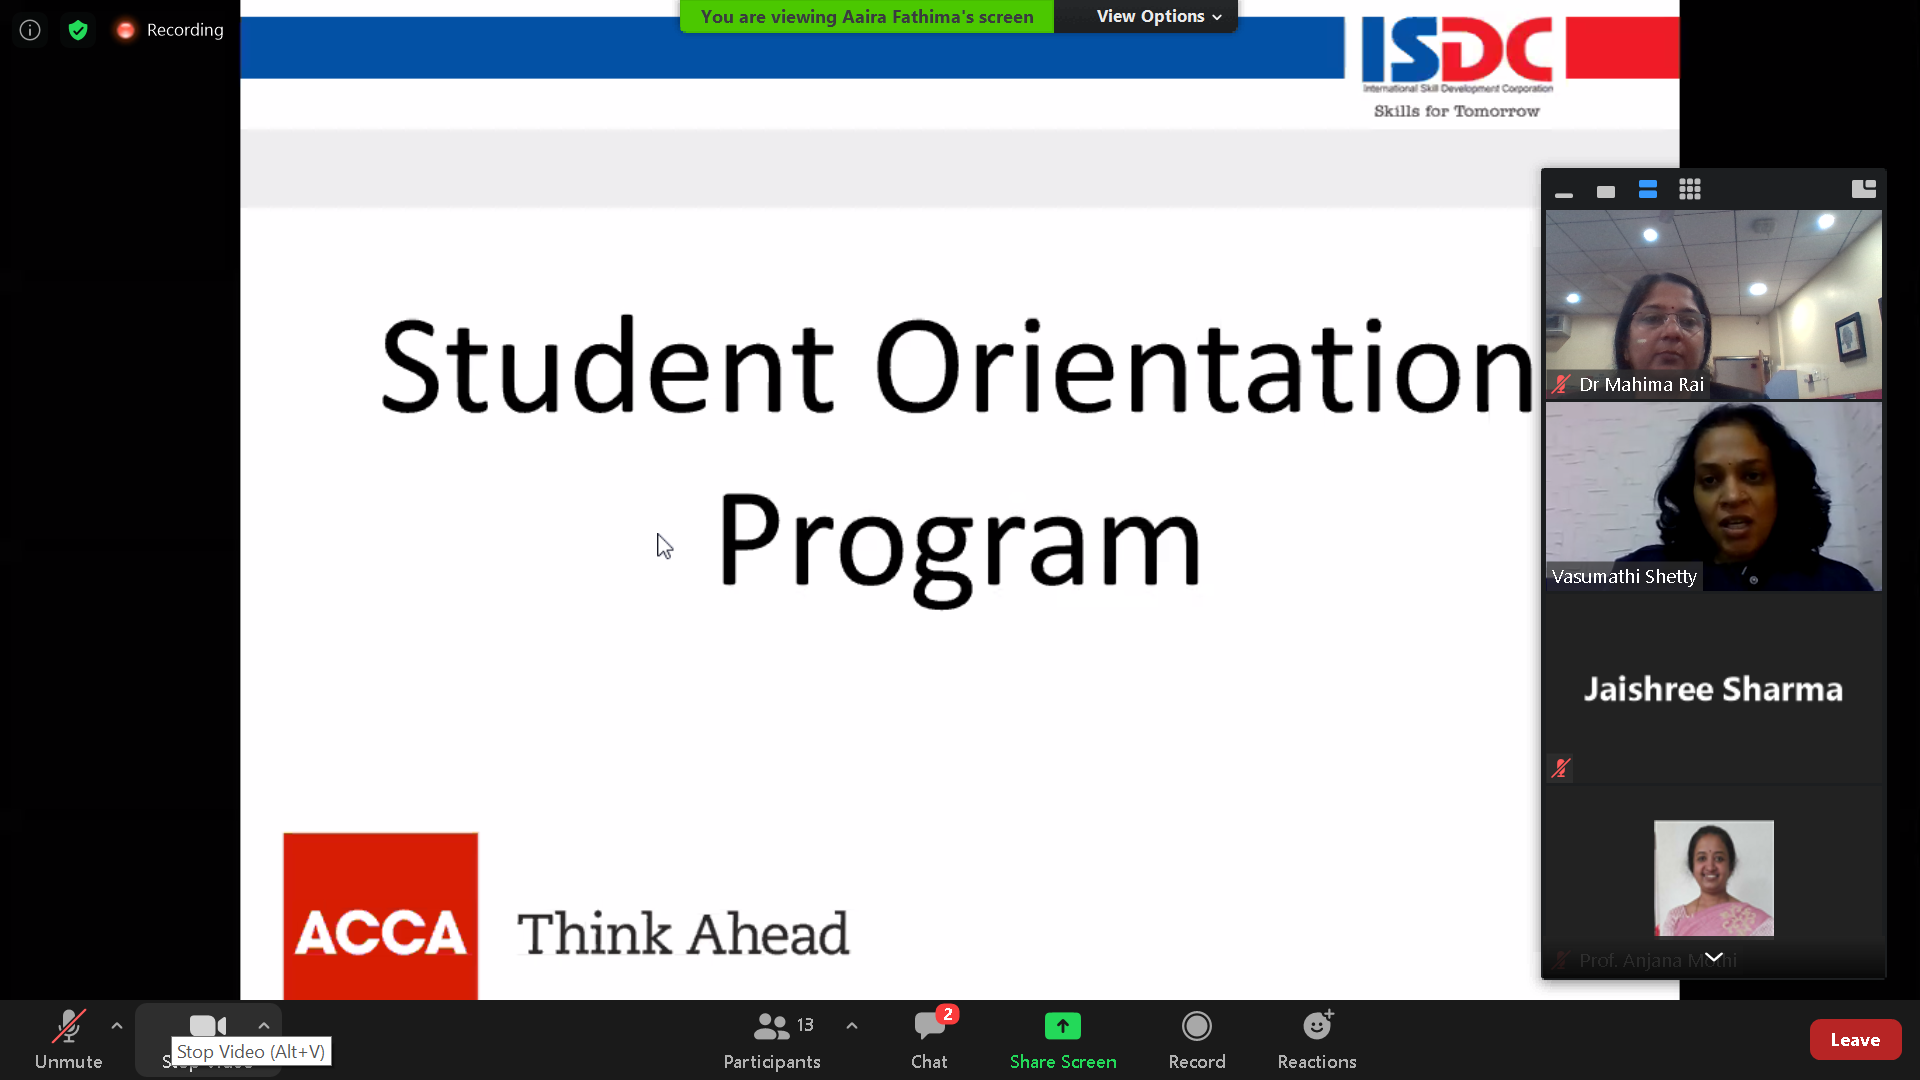This screenshot has width=1920, height=1080.
Task: Switch video panel to grid view
Action: pyautogui.click(x=1690, y=190)
